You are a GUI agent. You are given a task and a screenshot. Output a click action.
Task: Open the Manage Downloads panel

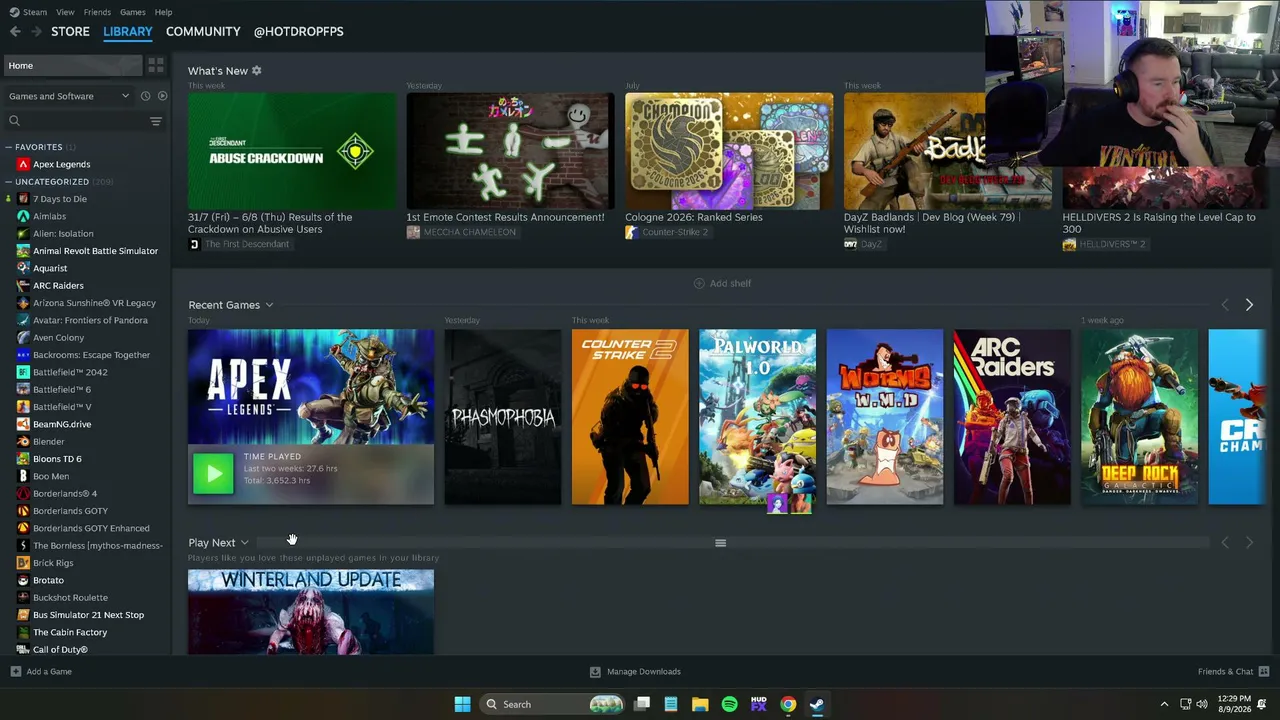635,672
